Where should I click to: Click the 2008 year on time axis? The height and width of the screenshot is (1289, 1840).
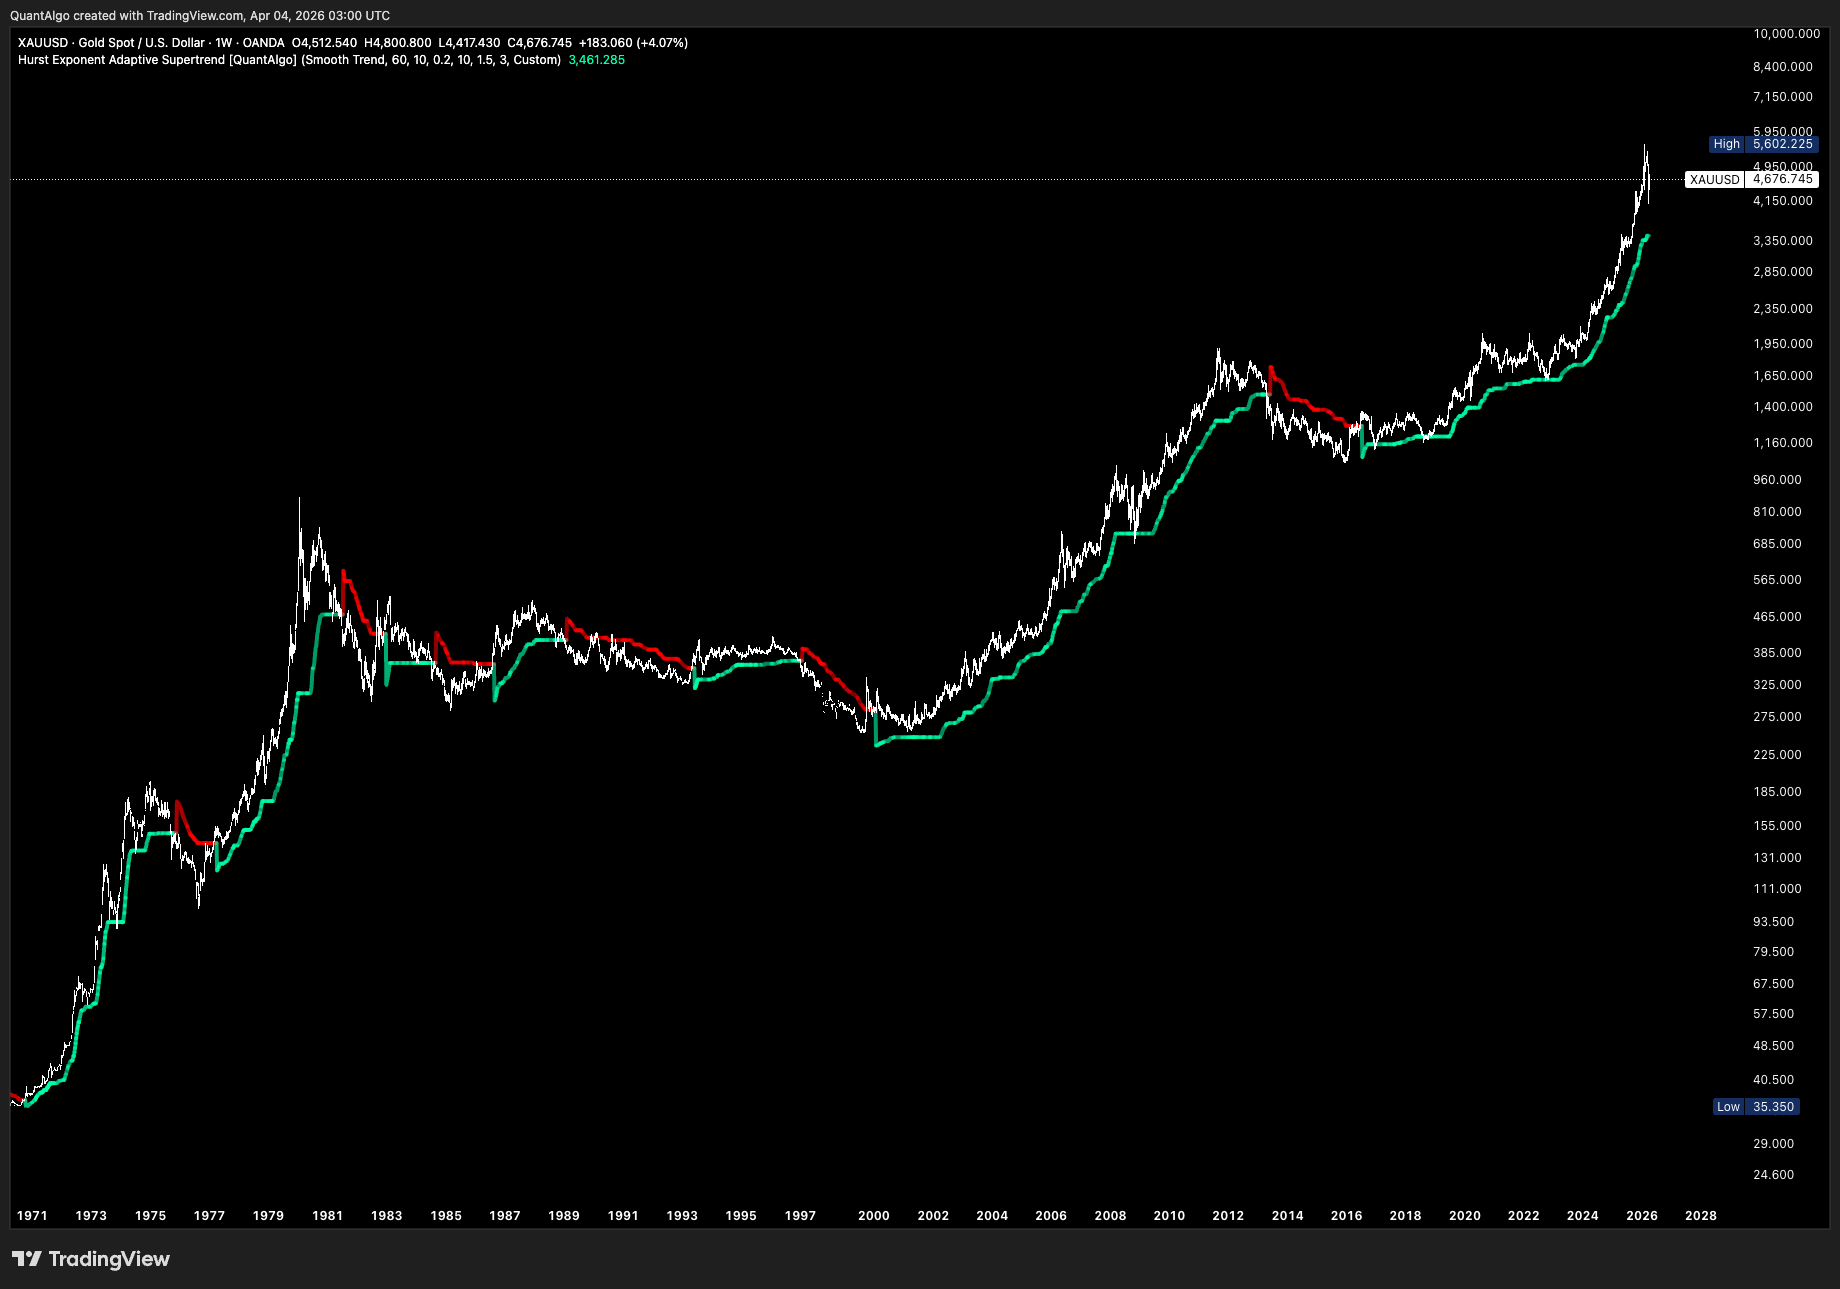coord(1110,1216)
